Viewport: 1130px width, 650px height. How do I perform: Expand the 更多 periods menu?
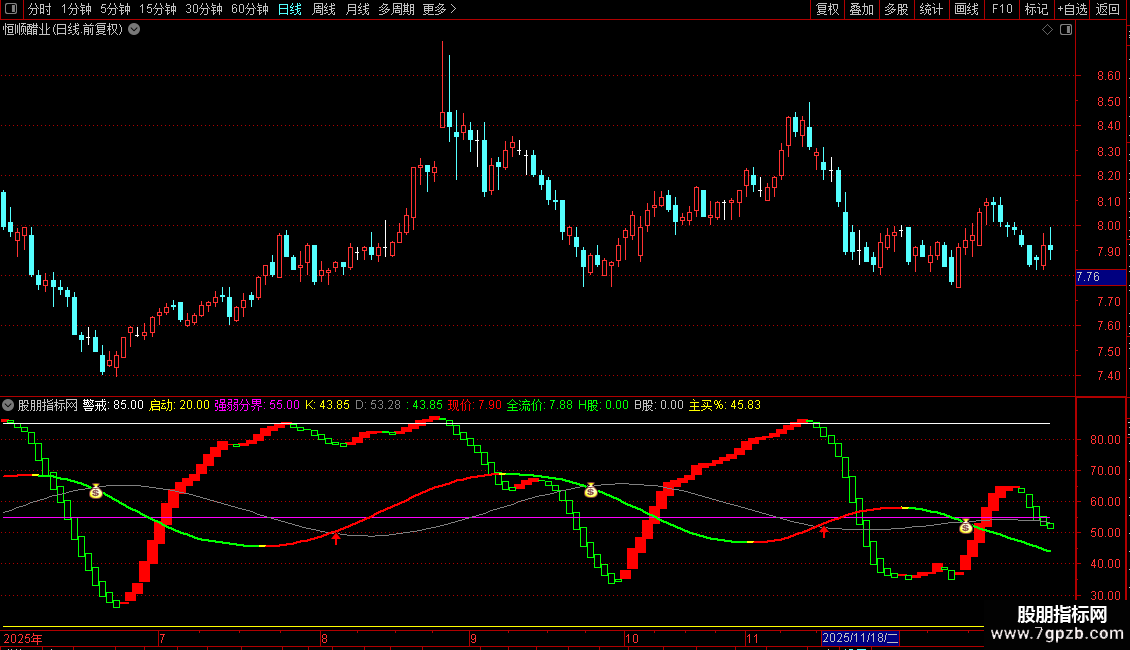(439, 9)
